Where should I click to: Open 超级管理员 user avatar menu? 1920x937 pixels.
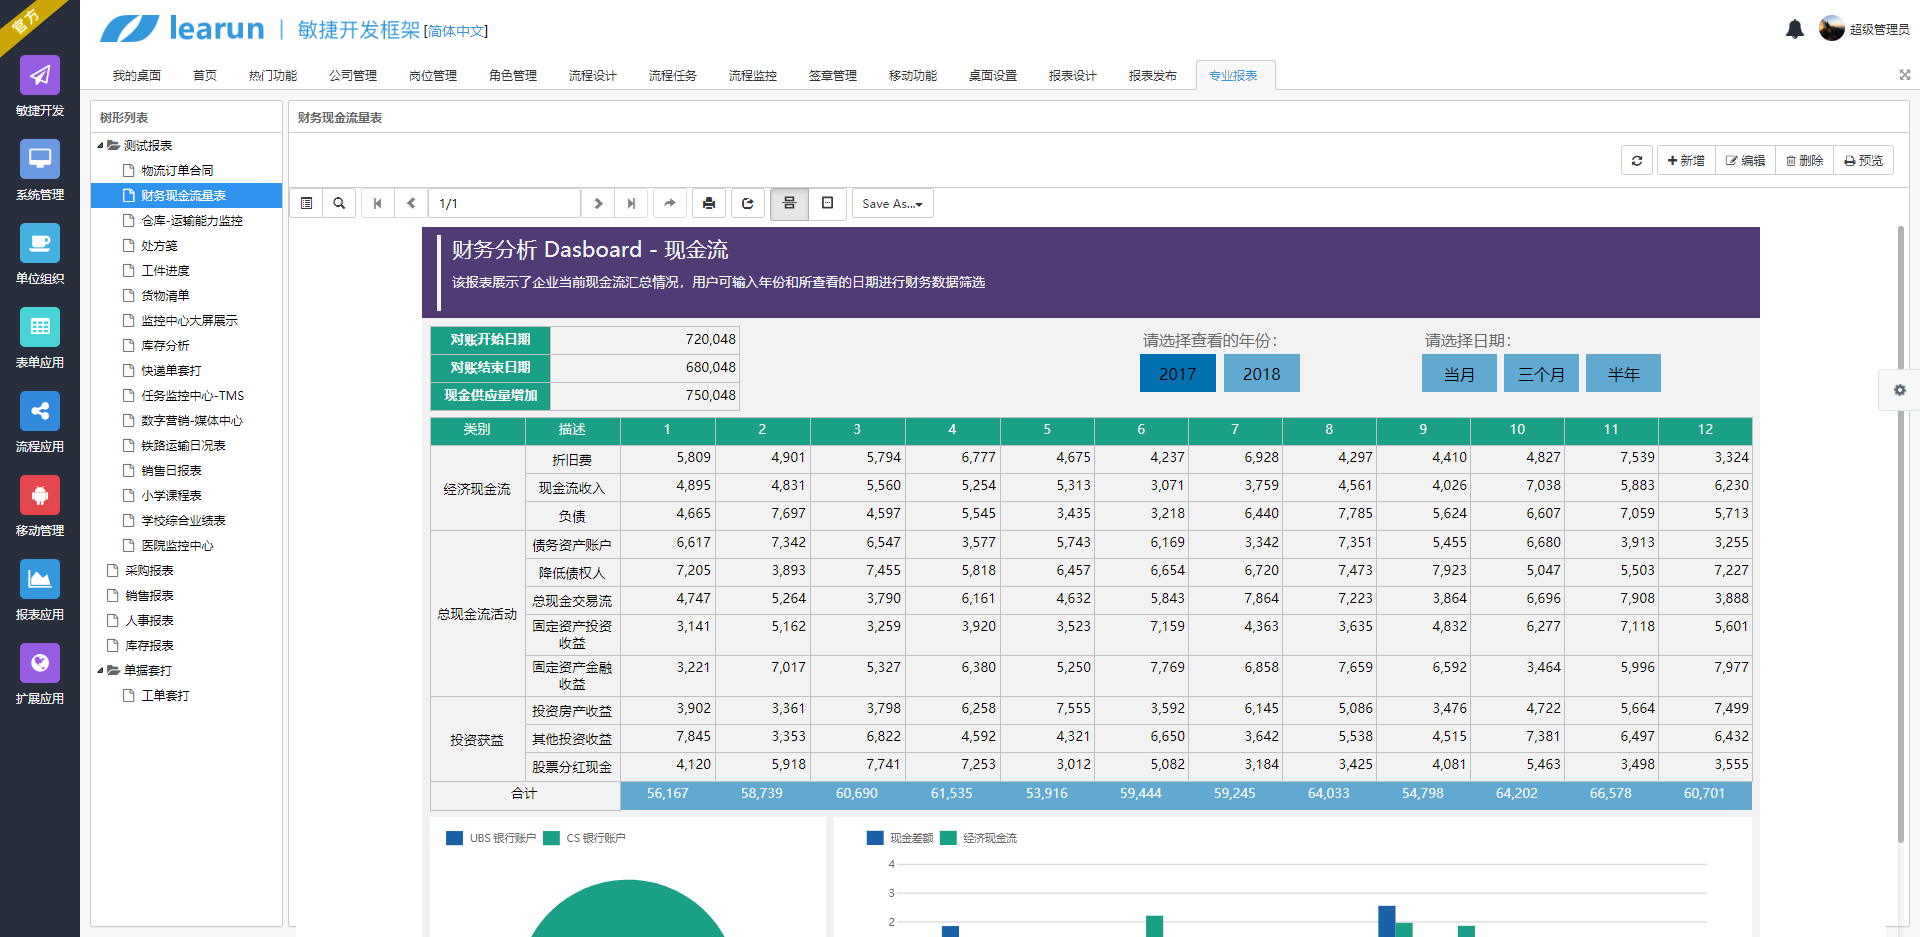tap(1864, 29)
